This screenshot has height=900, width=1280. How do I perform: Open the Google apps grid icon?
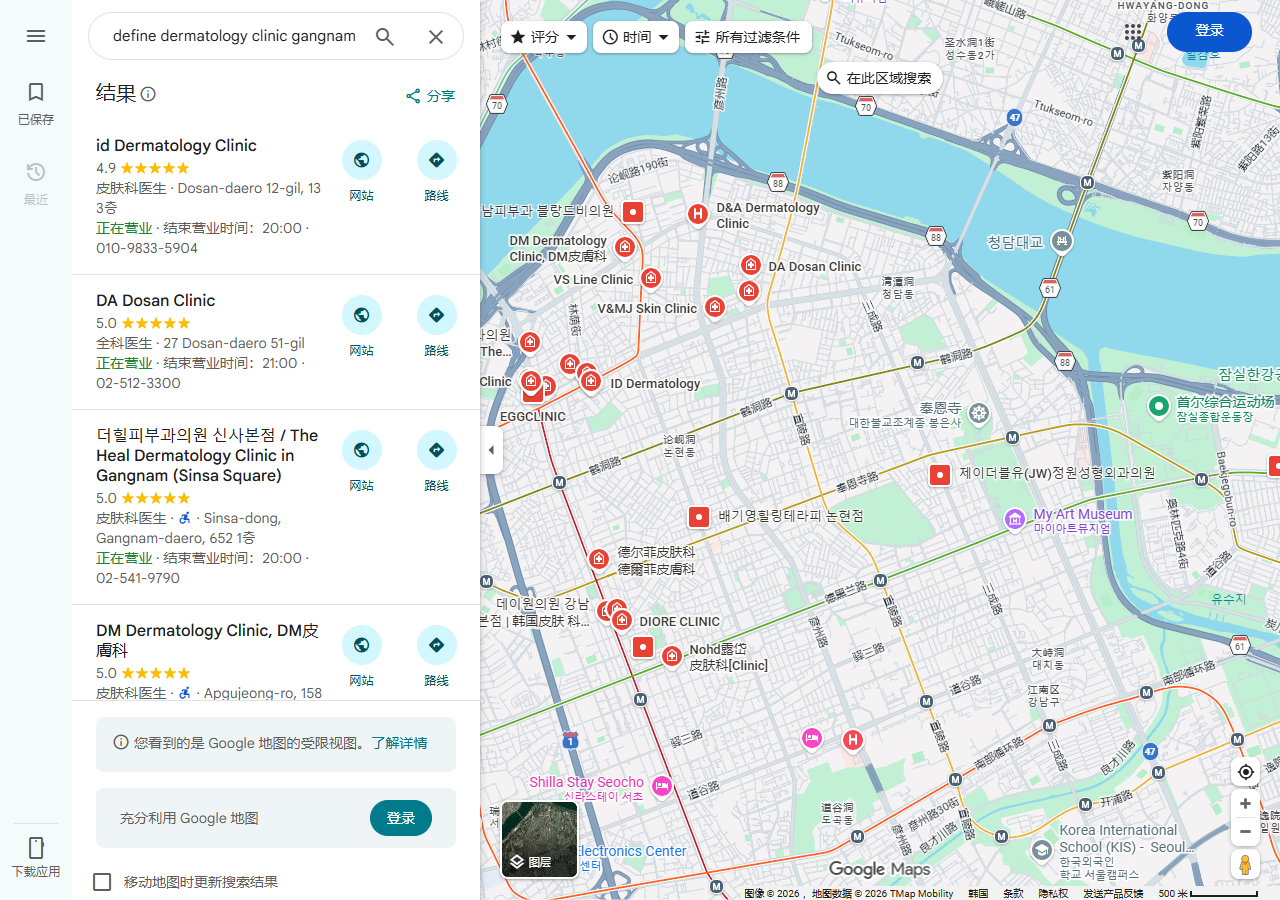point(1133,33)
